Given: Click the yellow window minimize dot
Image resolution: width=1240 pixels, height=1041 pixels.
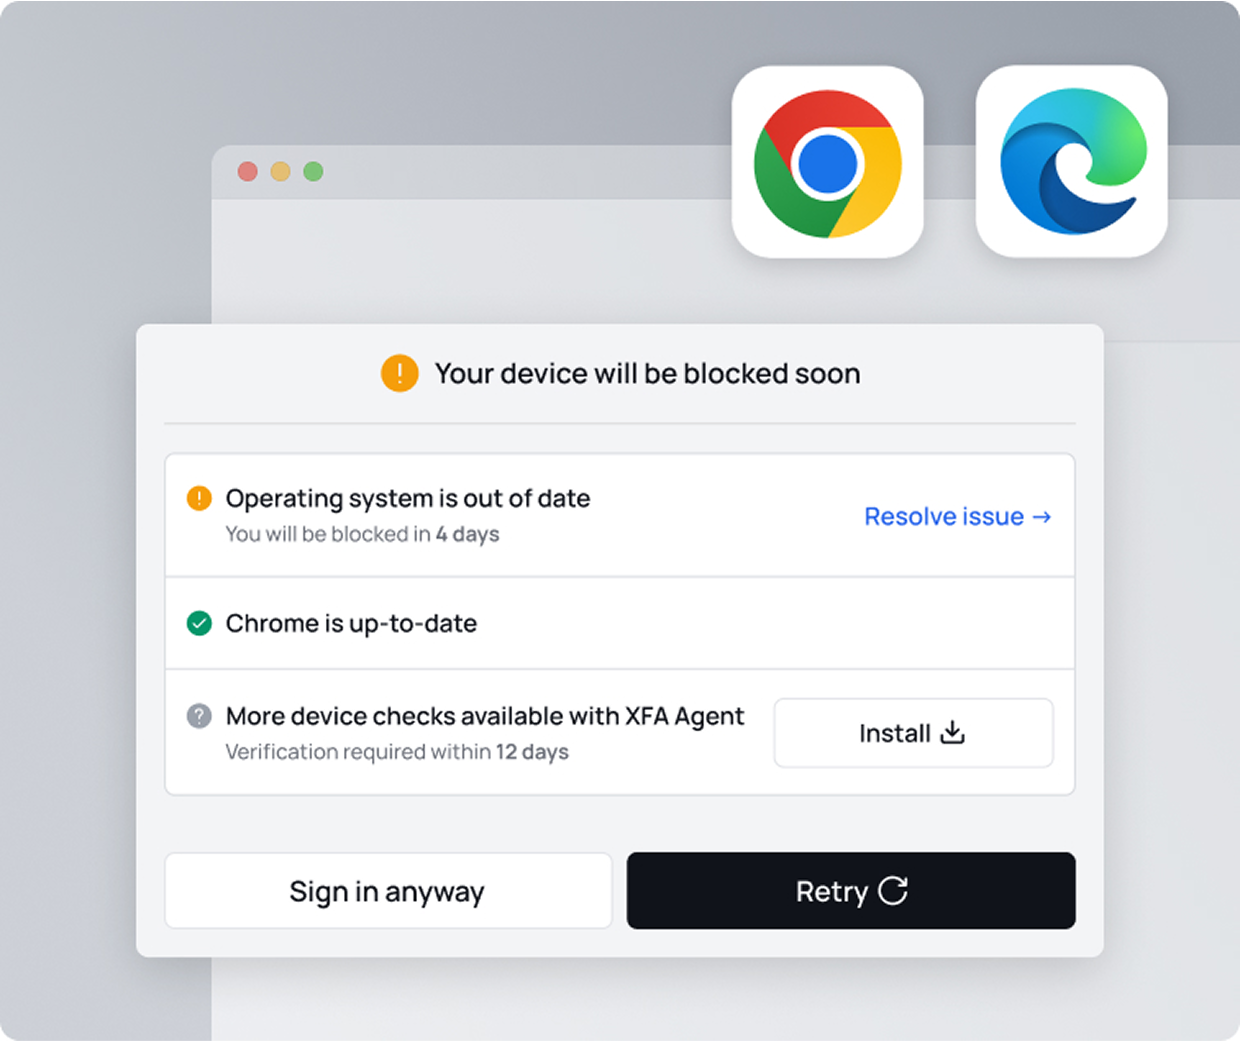Looking at the screenshot, I should (x=281, y=172).
